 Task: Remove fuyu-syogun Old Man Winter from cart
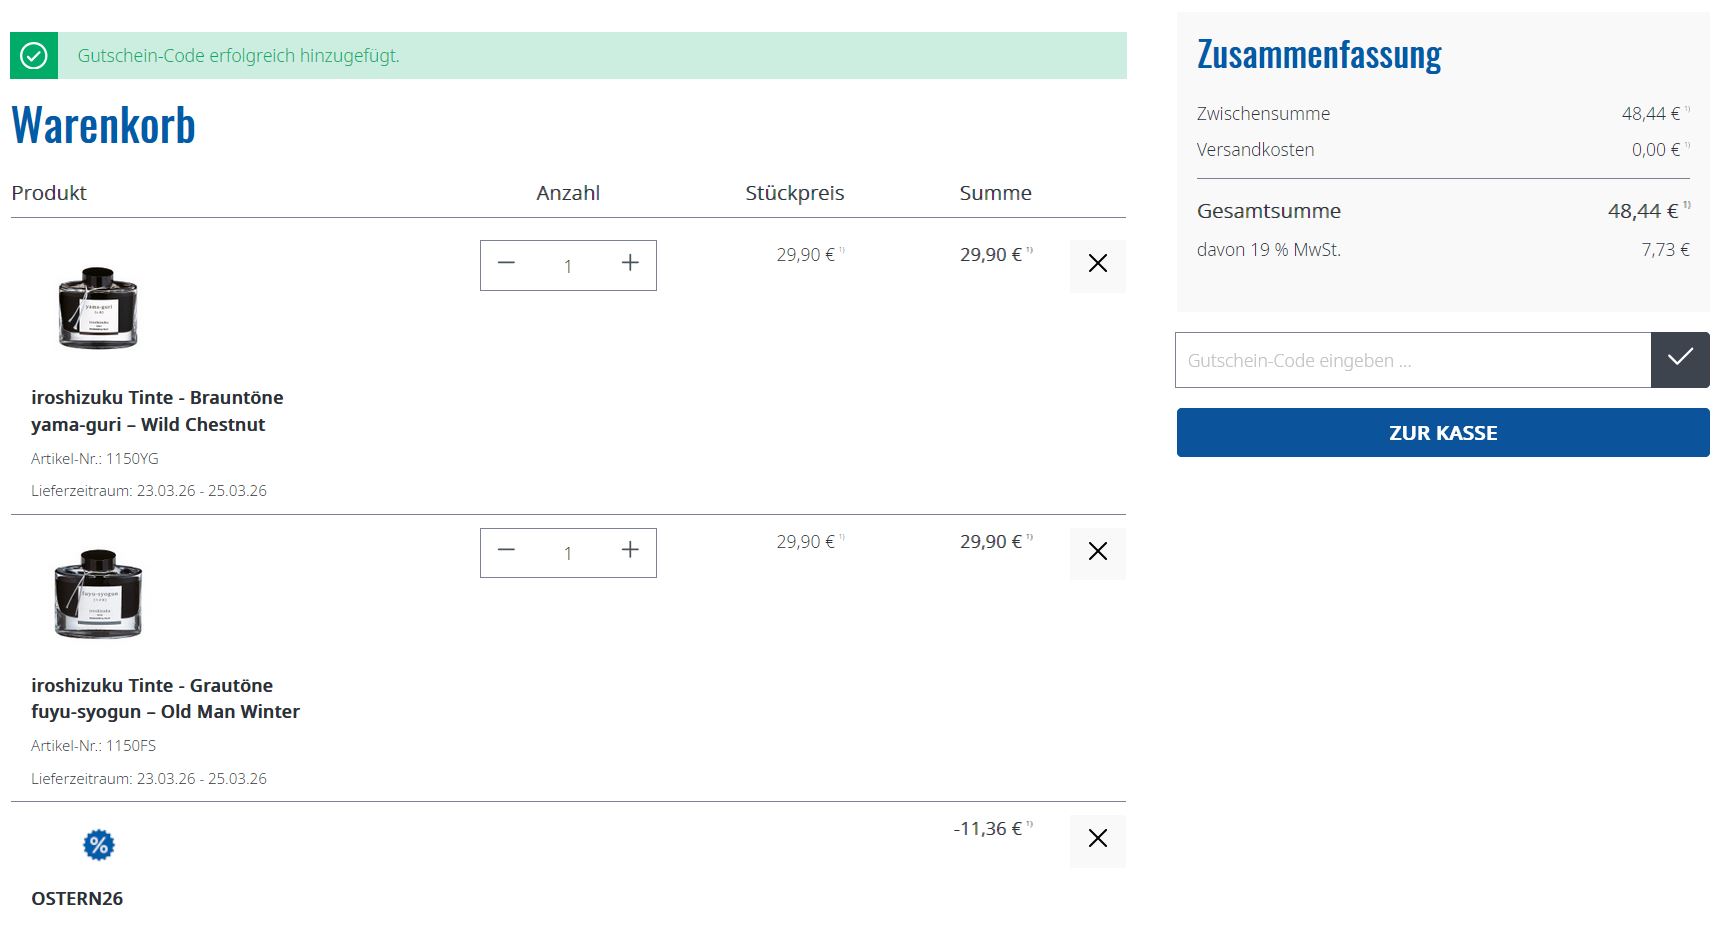(1097, 552)
